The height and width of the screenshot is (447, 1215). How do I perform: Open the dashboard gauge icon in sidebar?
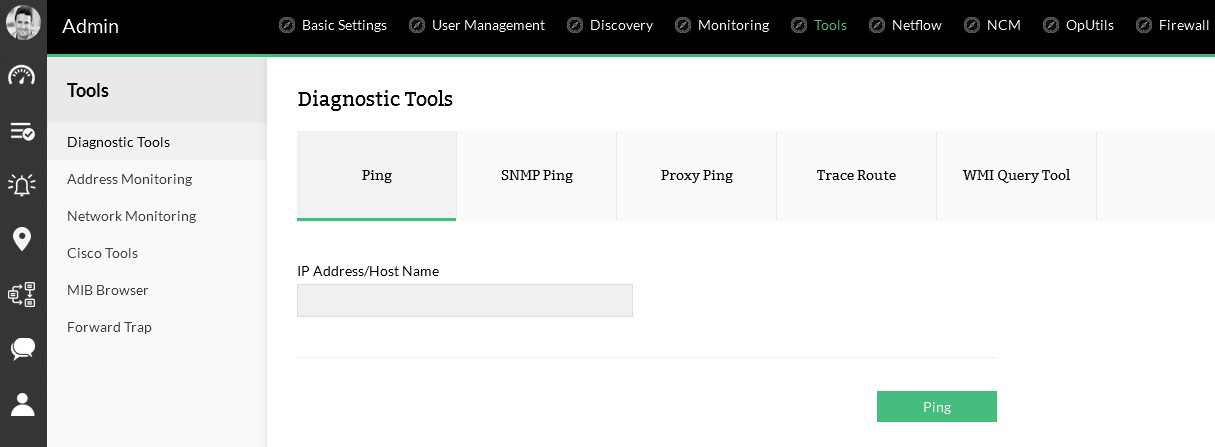[22, 76]
